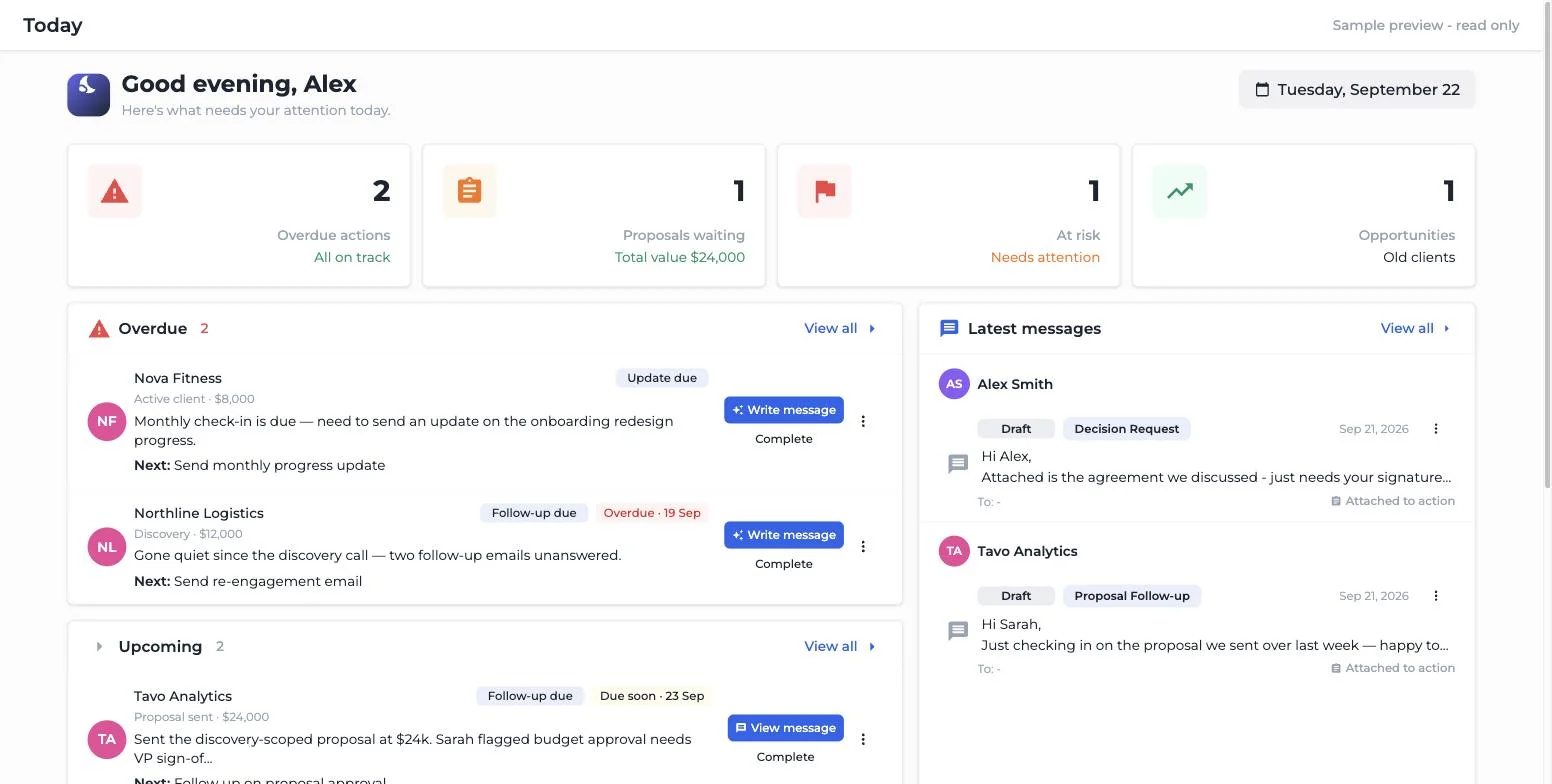Click the Draft tag on Alex Smith's message
Image resolution: width=1552 pixels, height=784 pixels.
[x=1016, y=429]
